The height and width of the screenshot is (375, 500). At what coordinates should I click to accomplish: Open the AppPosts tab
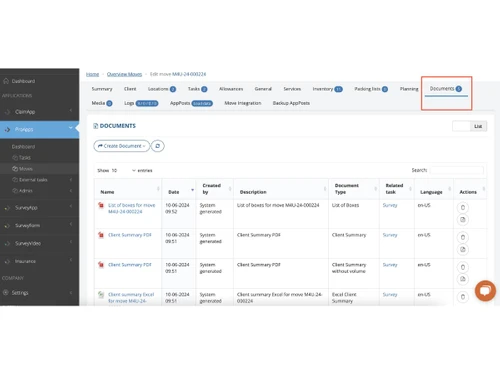pyautogui.click(x=191, y=103)
